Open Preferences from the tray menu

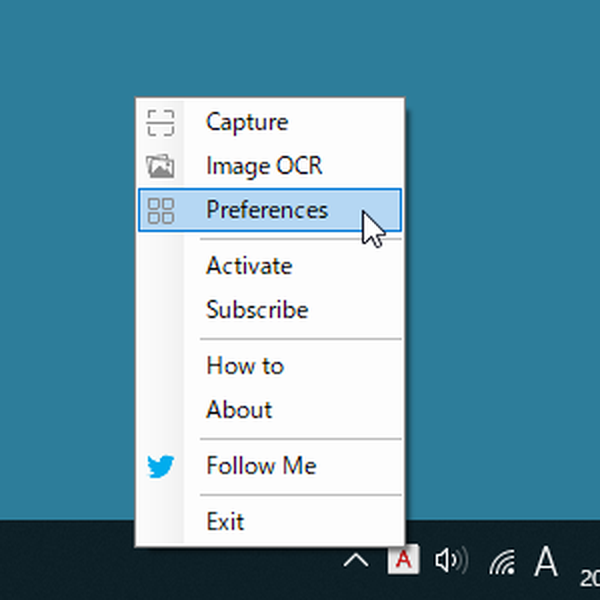[270, 210]
